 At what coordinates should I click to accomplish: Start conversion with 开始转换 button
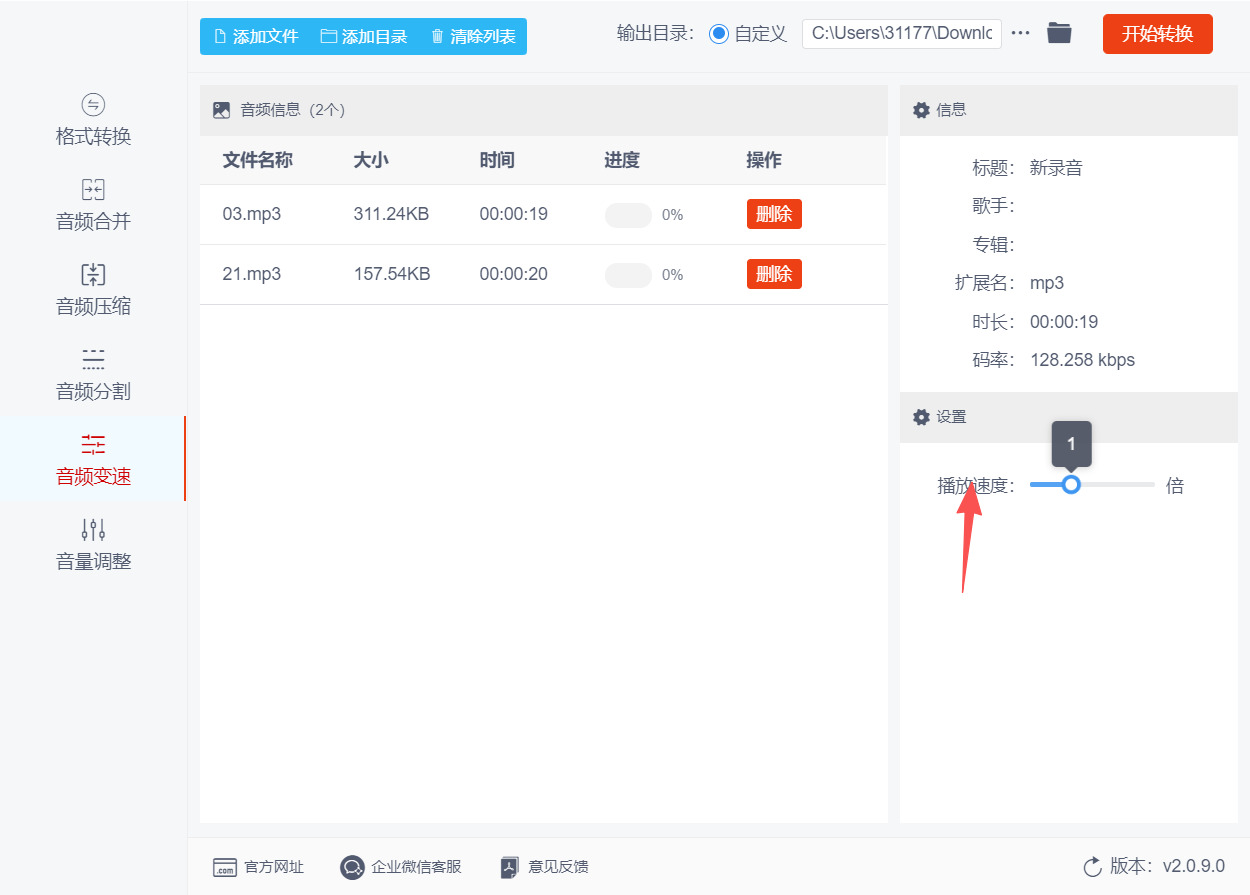coord(1157,34)
